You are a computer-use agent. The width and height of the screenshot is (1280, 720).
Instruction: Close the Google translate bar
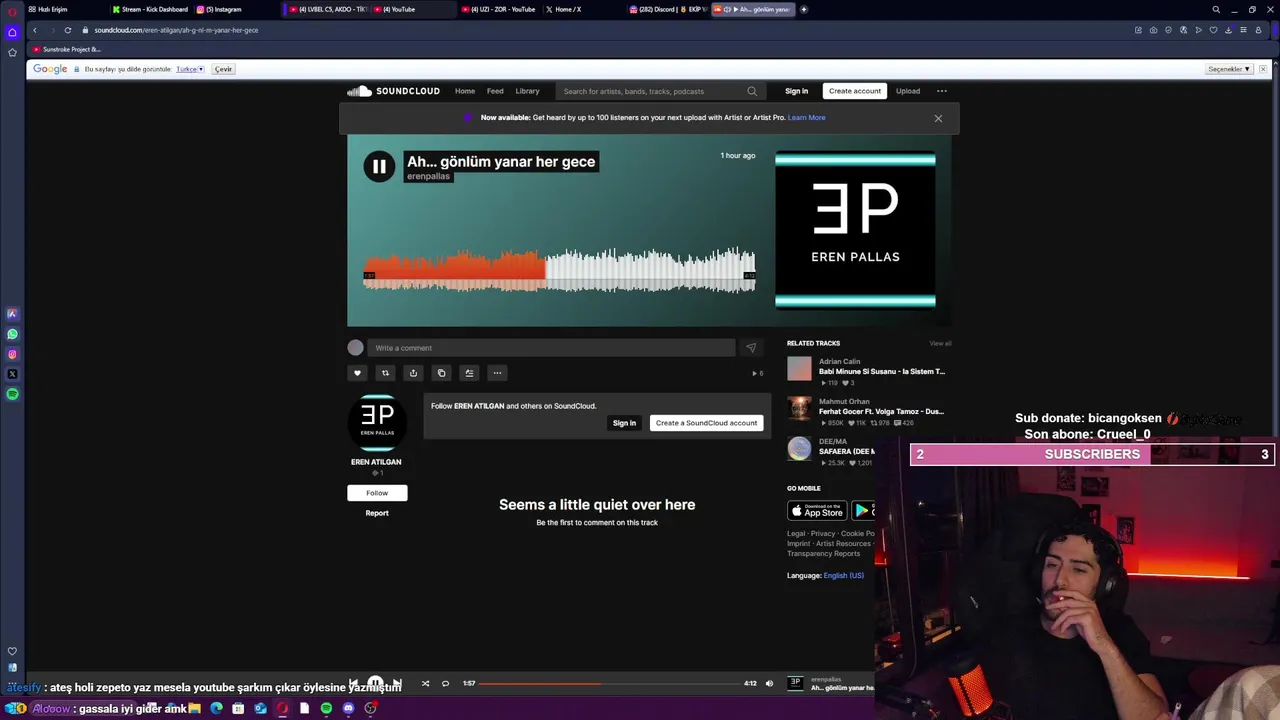[x=1263, y=69]
